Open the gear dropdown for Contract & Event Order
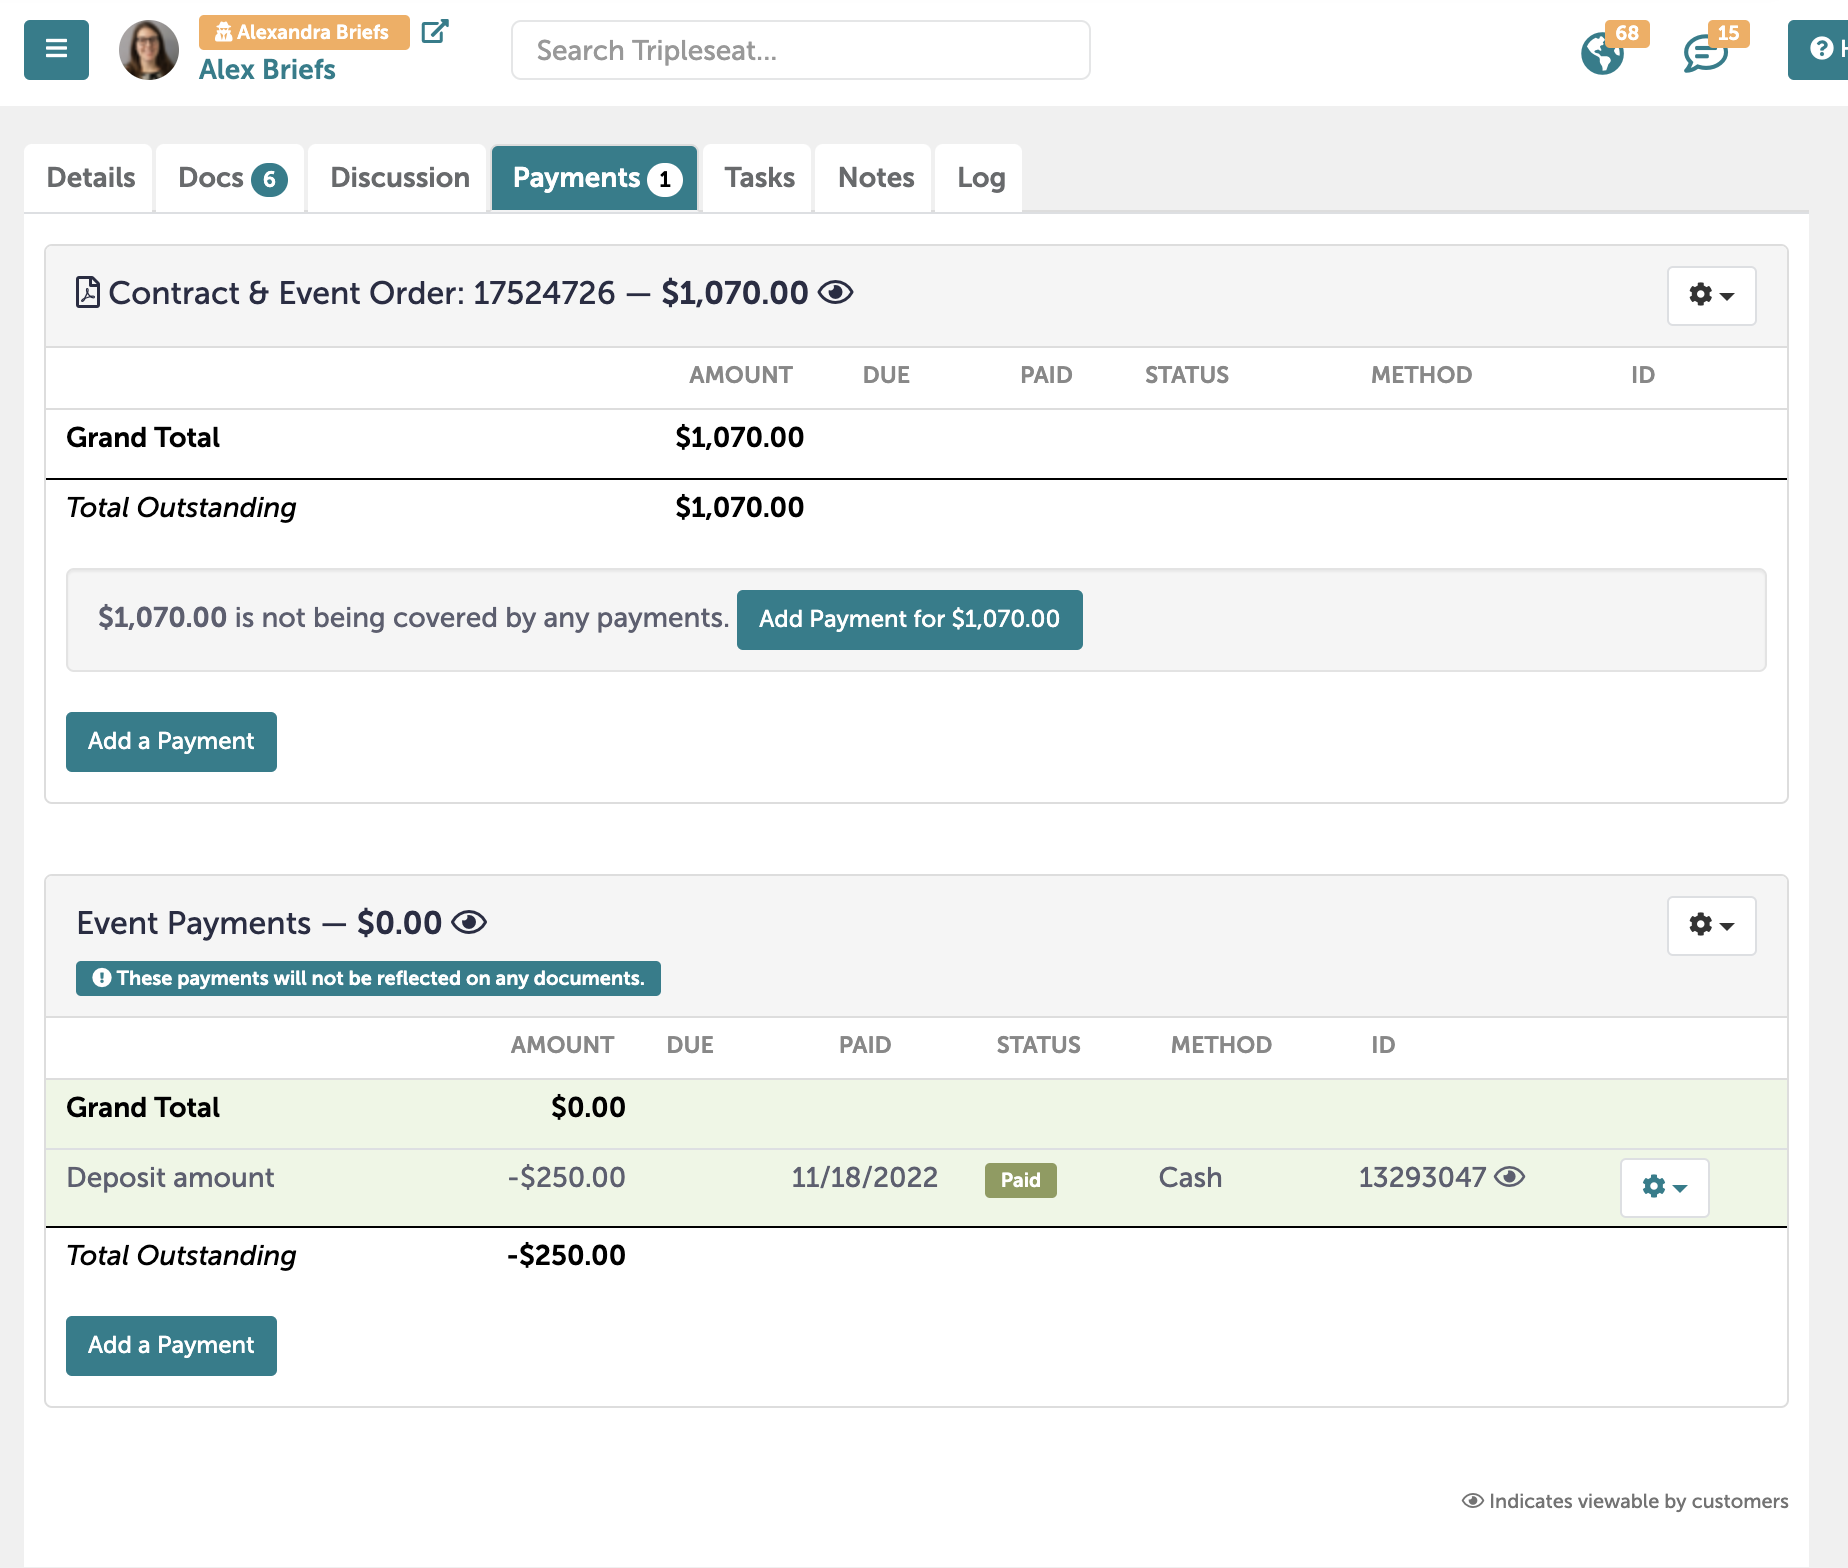This screenshot has height=1568, width=1848. 1710,296
